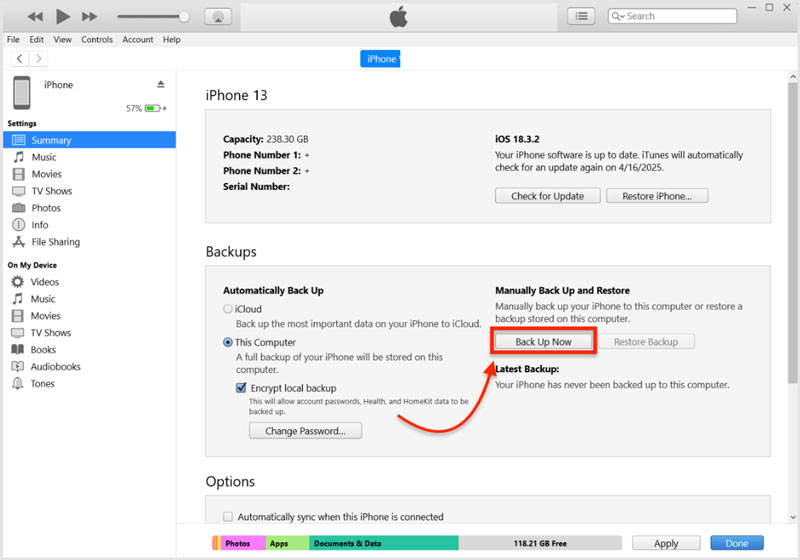Click the Search input field
800x560 pixels.
click(672, 16)
